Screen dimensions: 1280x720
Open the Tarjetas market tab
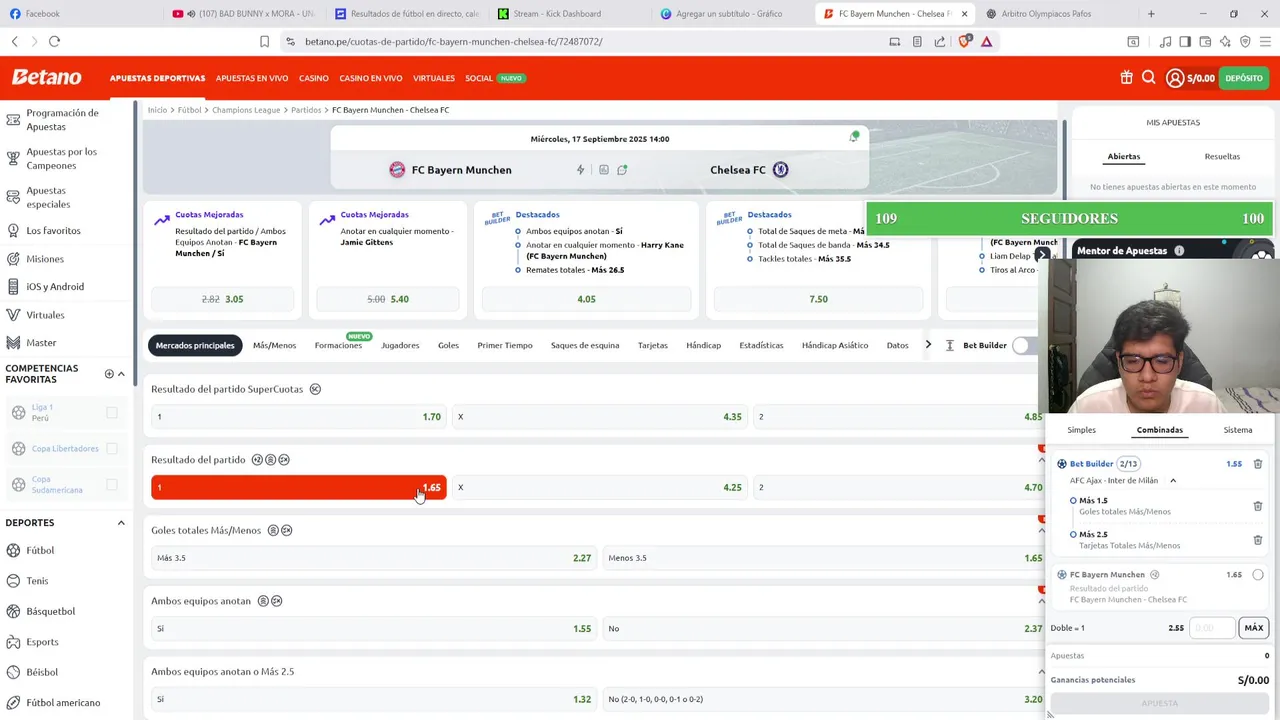click(x=653, y=345)
